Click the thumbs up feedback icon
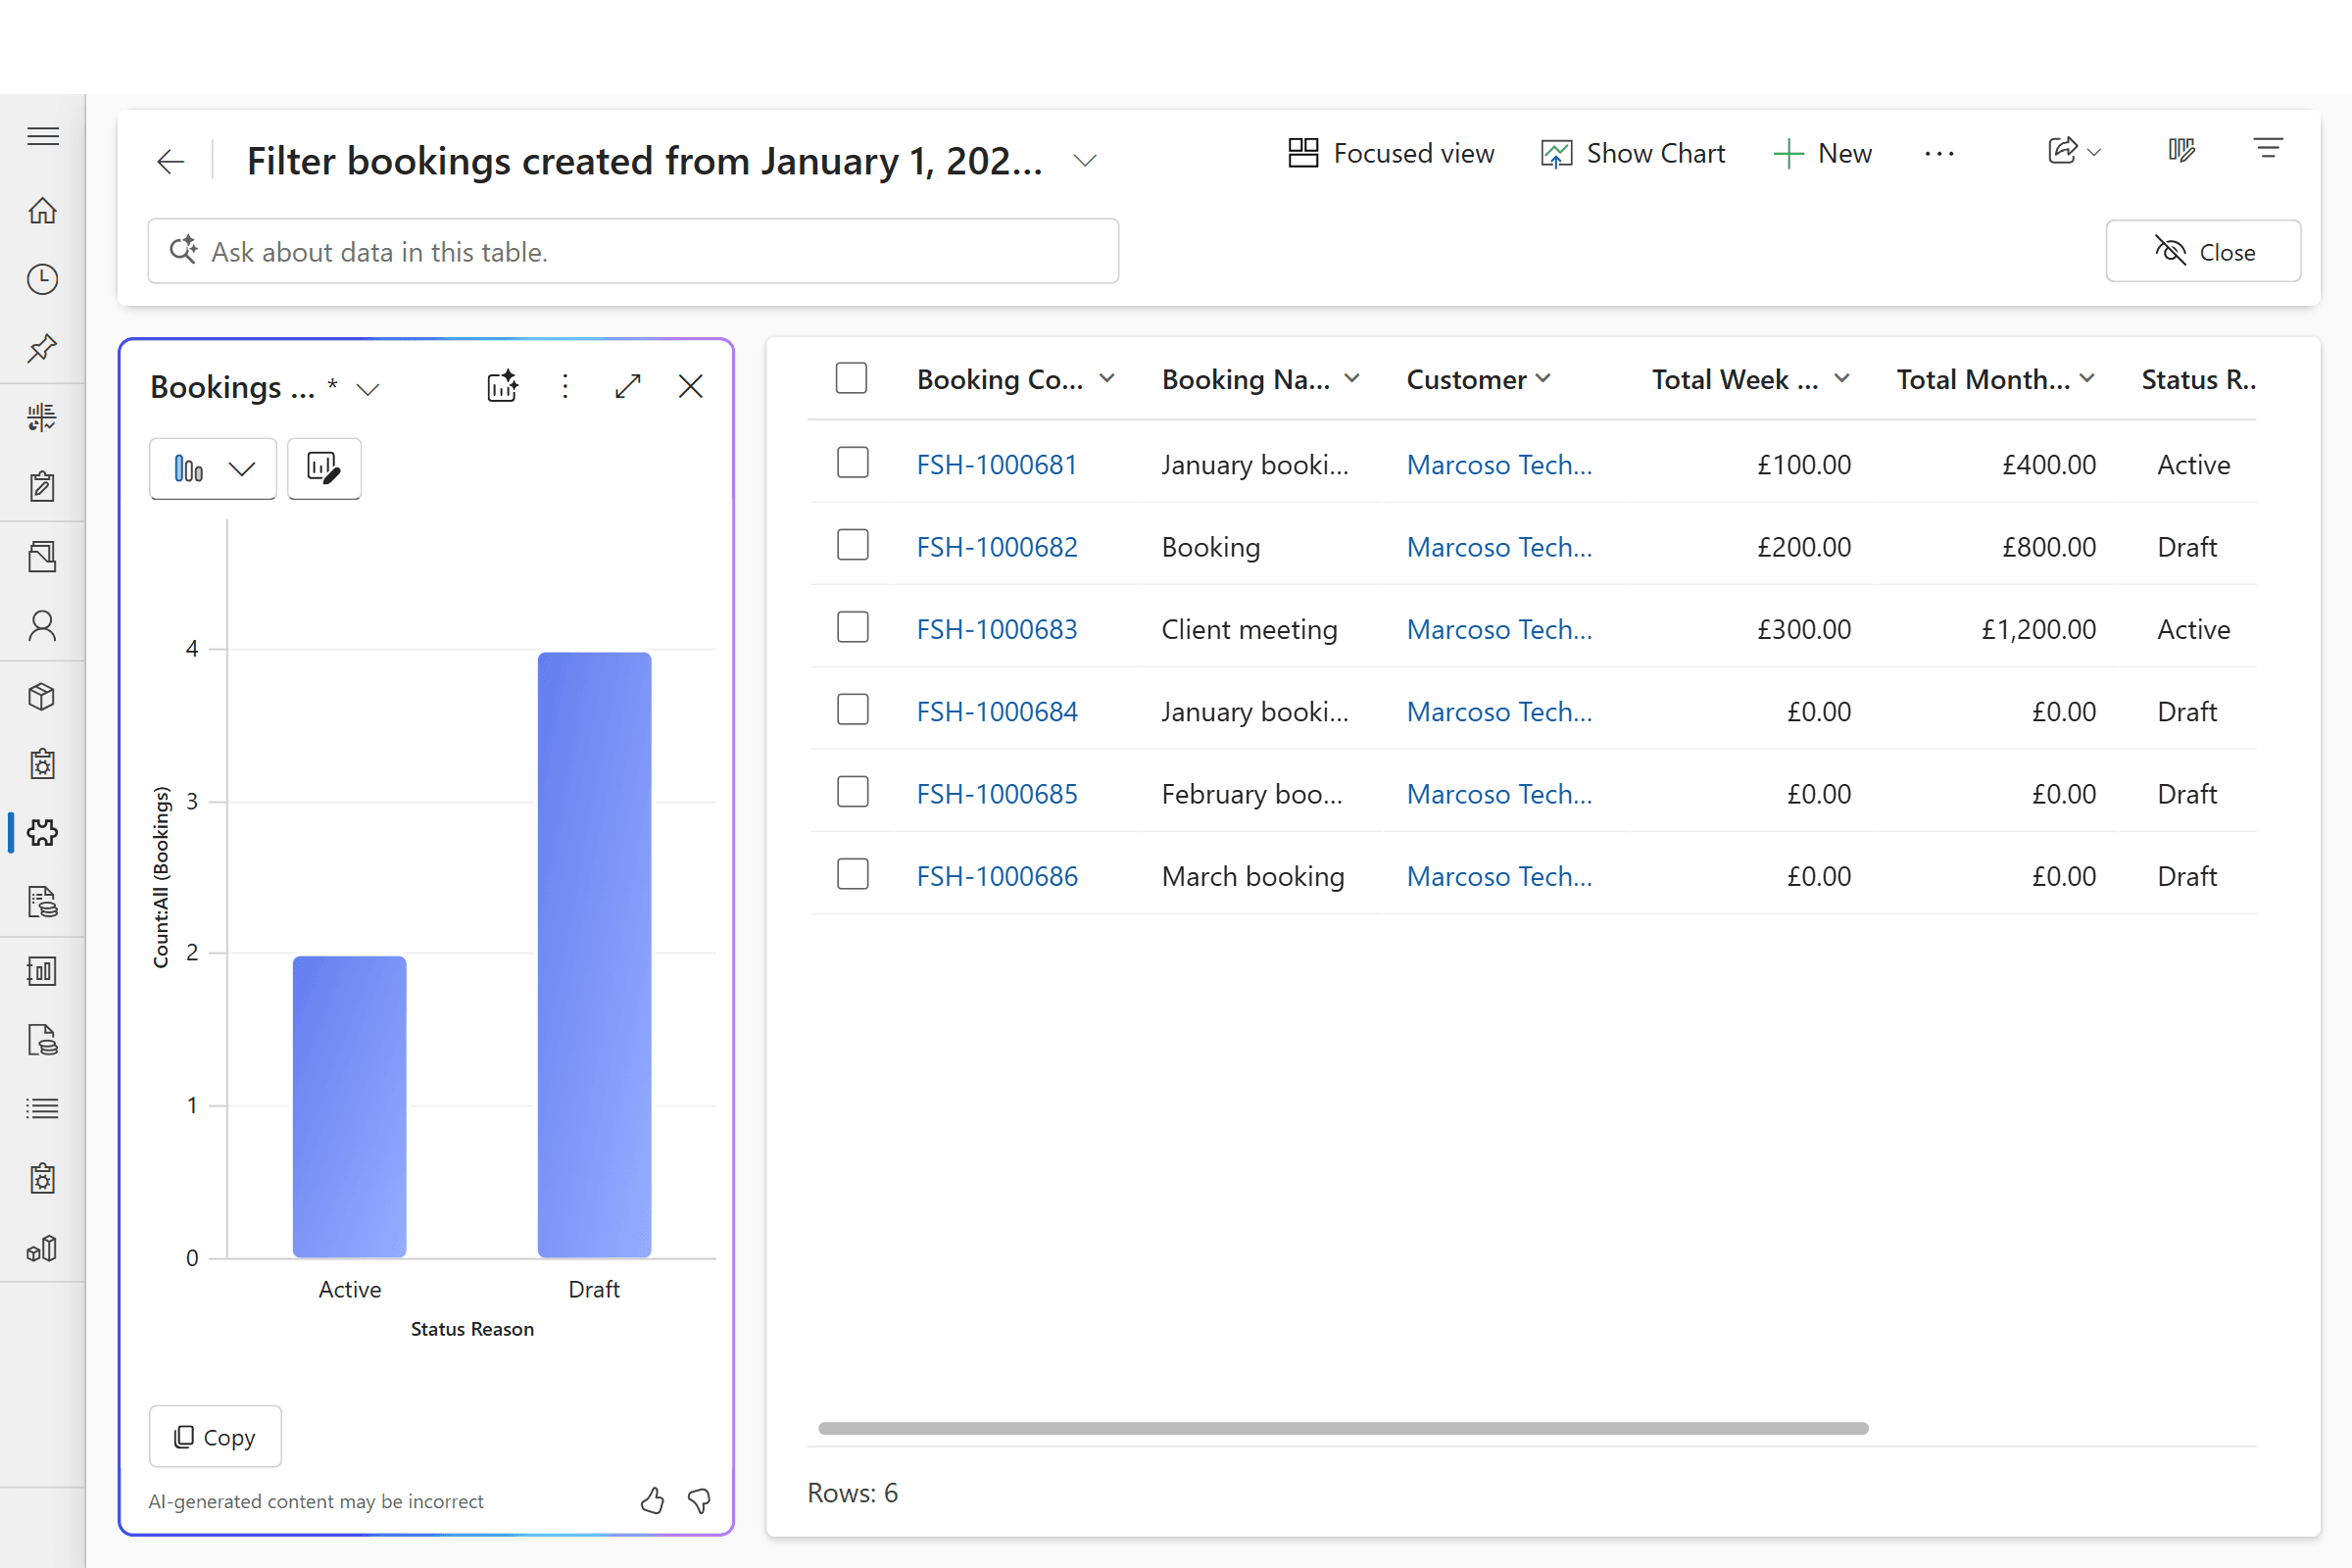 point(652,1500)
